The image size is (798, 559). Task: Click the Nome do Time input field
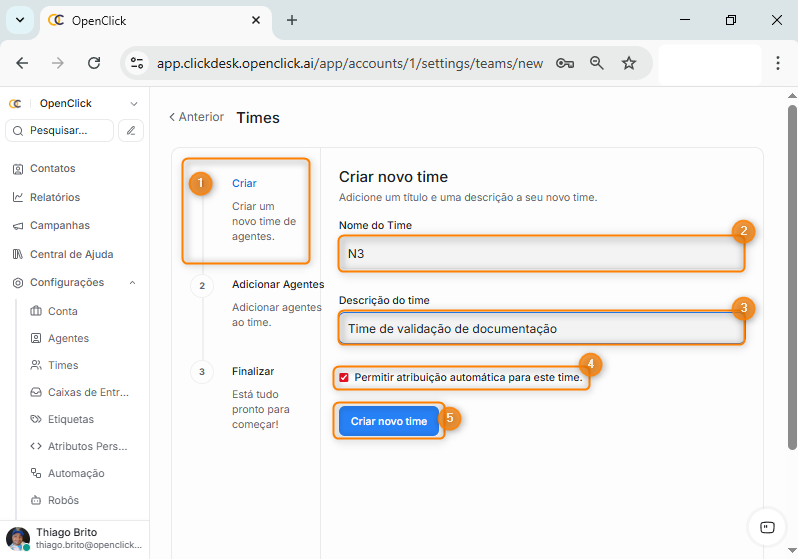[x=541, y=254]
